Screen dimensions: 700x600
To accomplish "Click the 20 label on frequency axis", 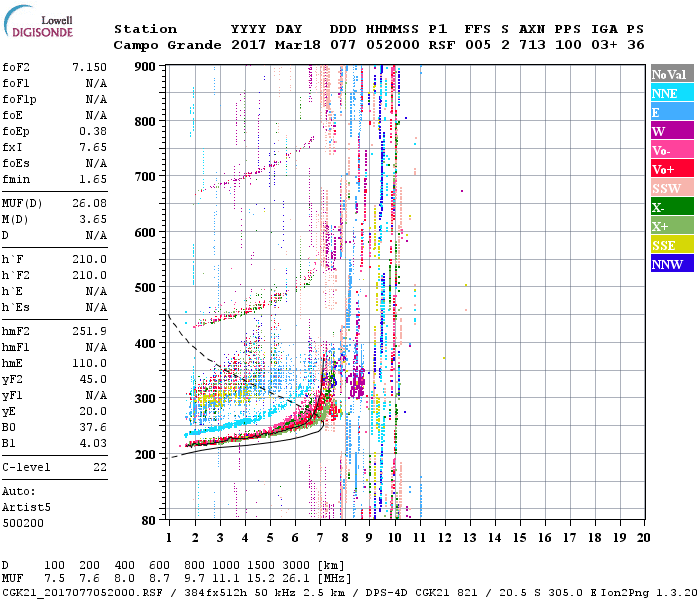I will tap(643, 537).
